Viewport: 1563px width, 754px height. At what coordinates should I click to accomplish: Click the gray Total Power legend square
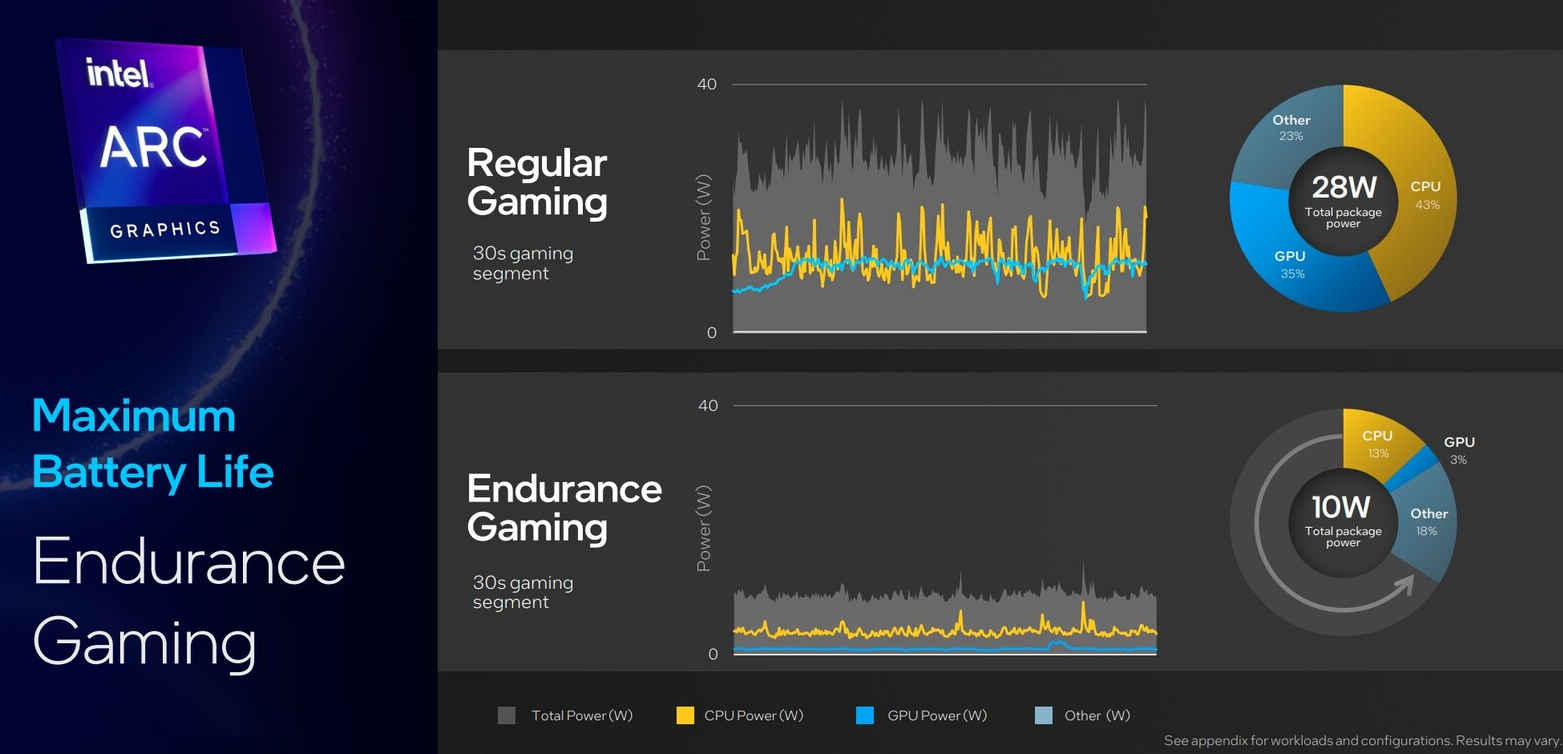pos(506,715)
